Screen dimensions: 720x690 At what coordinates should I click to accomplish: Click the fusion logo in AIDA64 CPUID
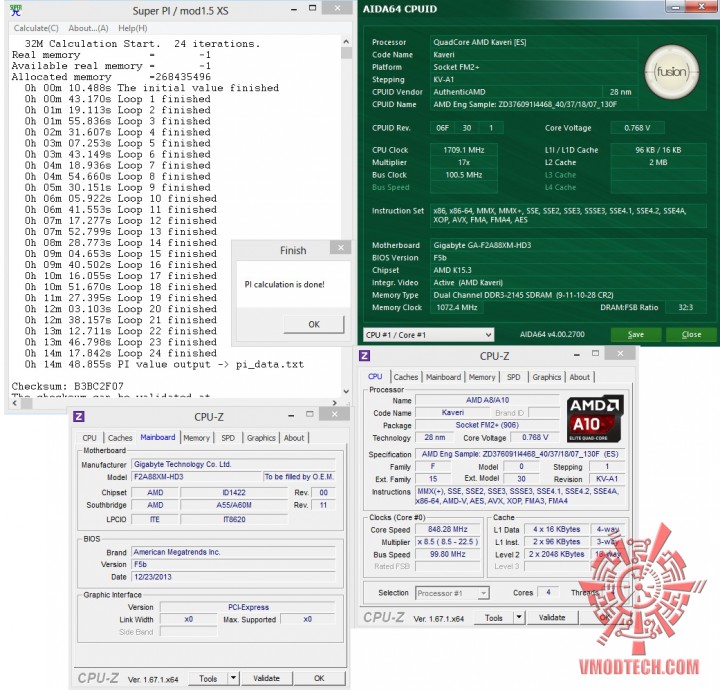click(672, 72)
